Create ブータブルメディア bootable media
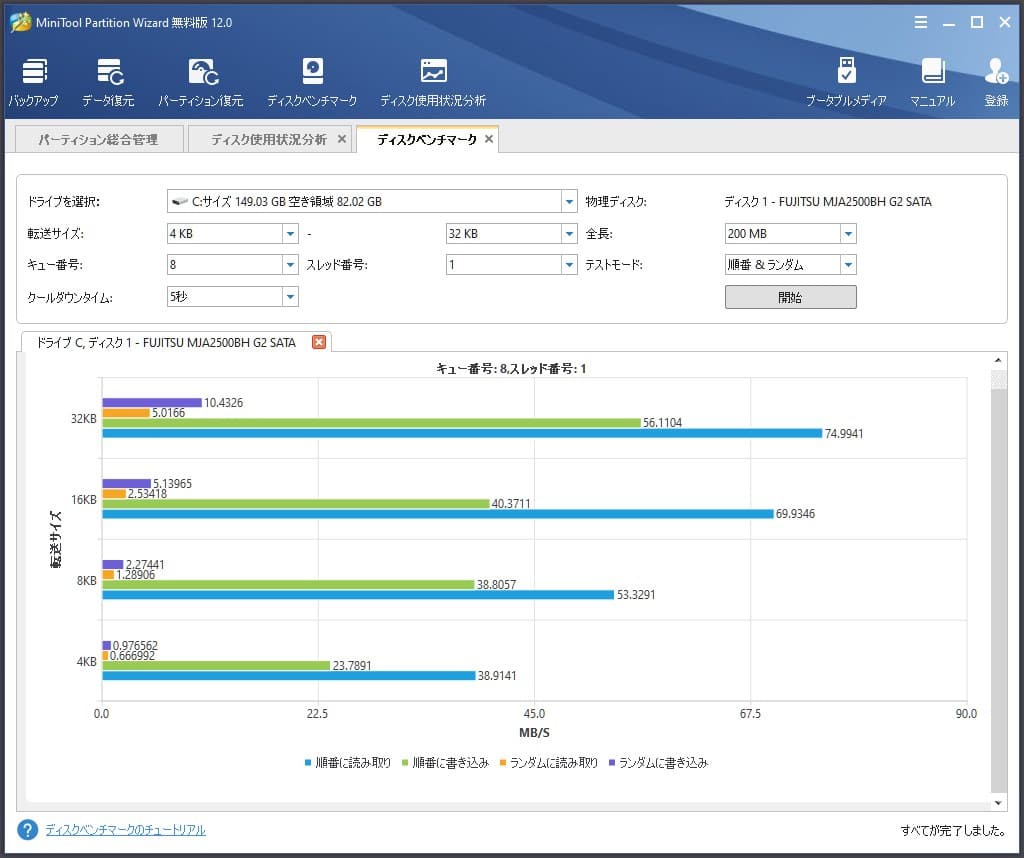The image size is (1024, 858). (846, 82)
